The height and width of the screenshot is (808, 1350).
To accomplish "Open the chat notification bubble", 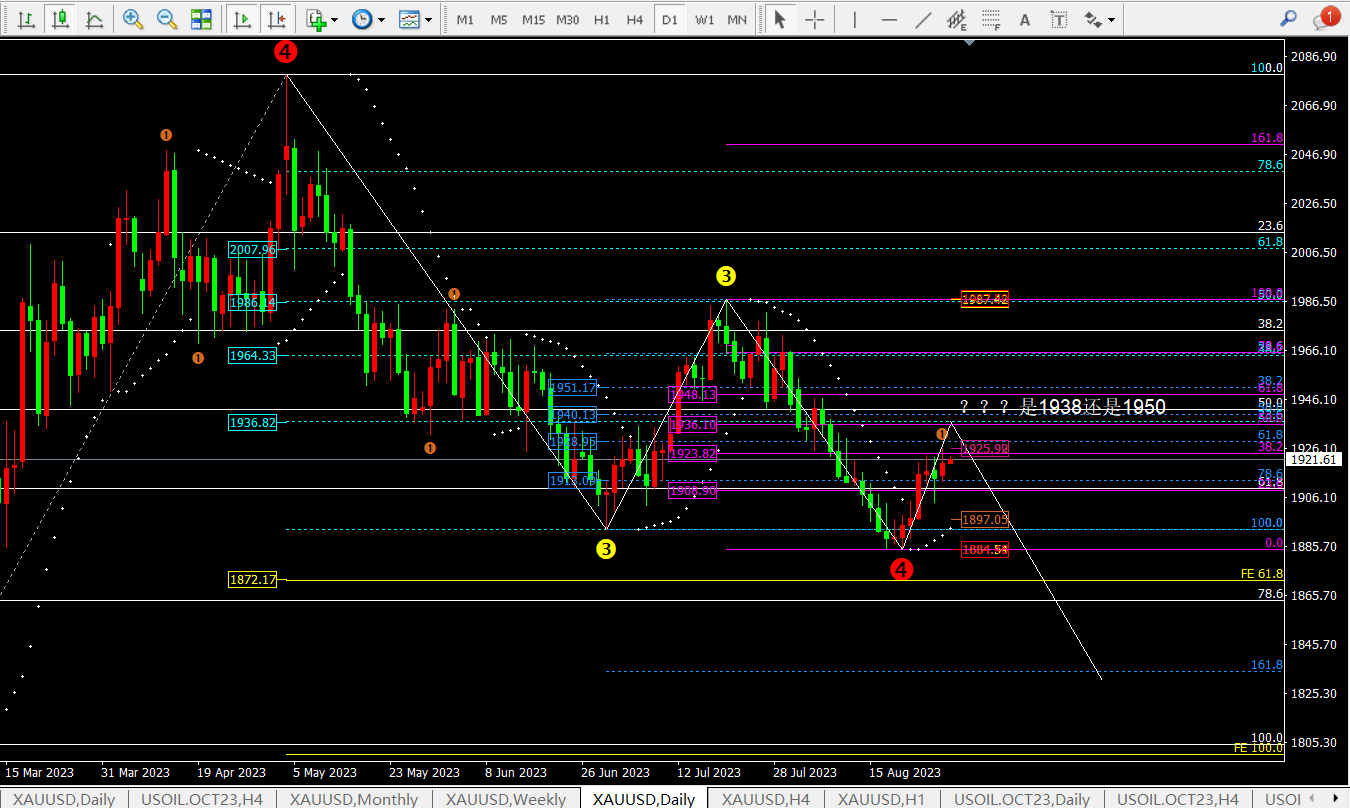I will [x=1325, y=17].
